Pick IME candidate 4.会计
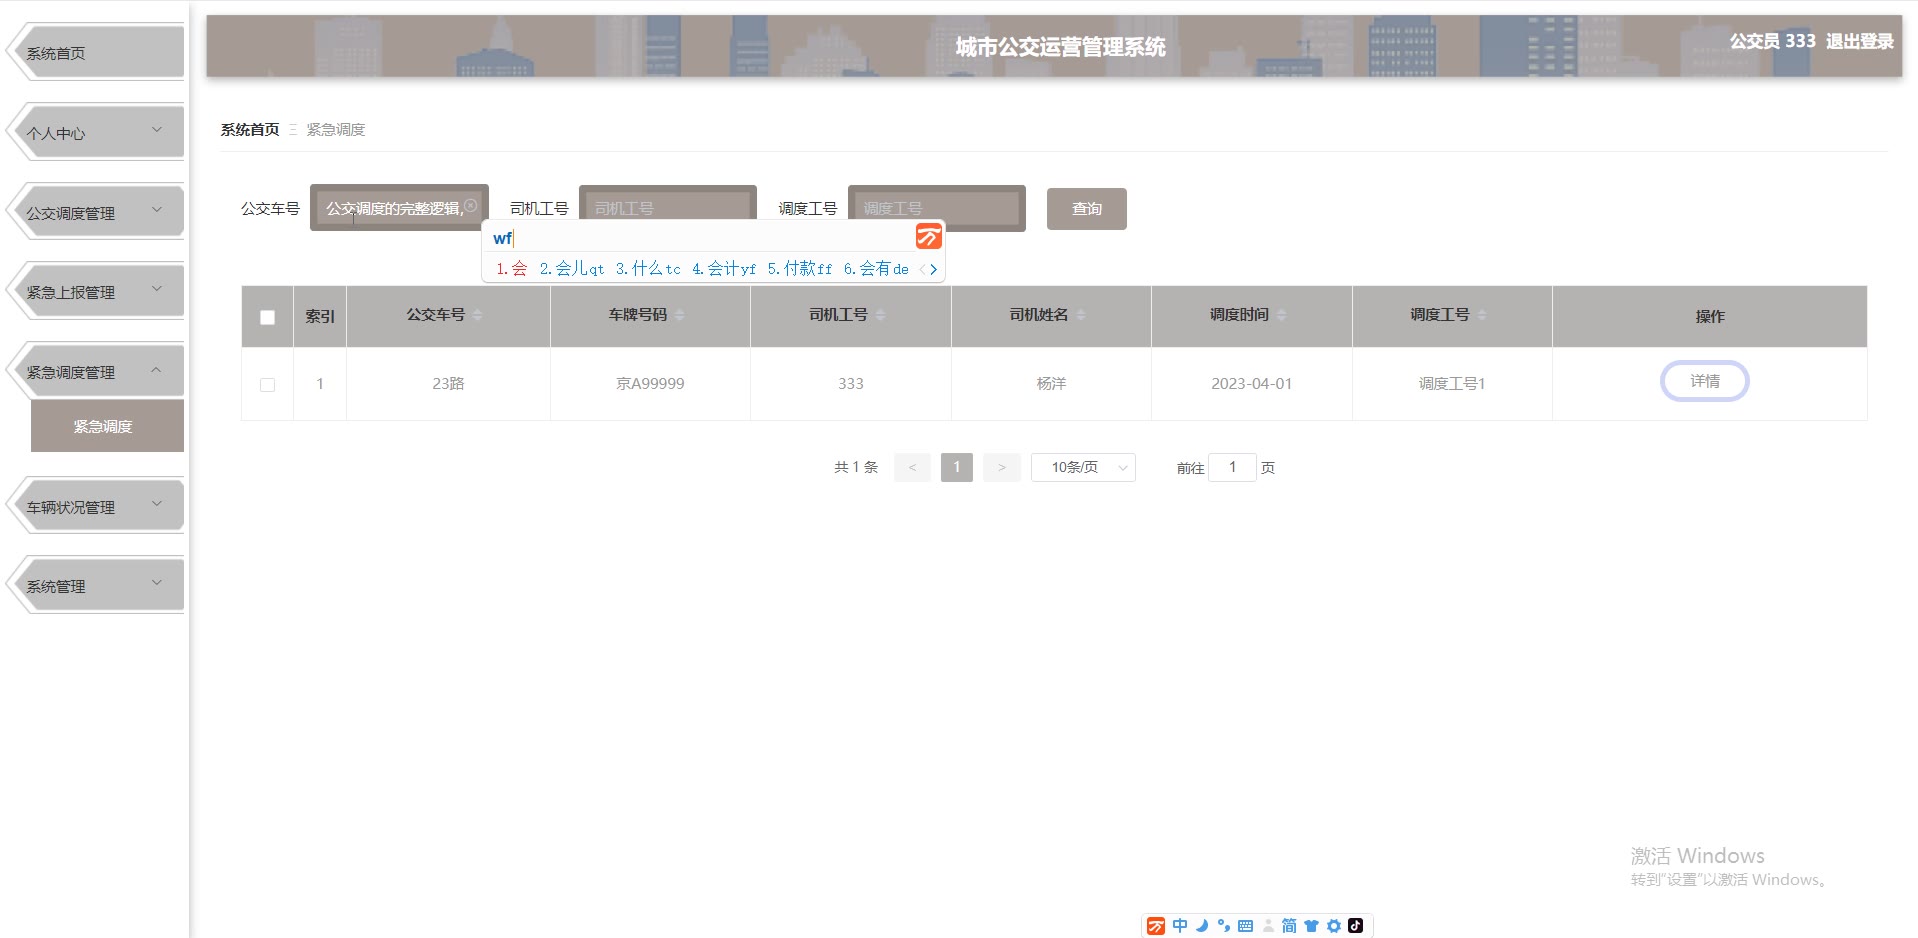The width and height of the screenshot is (1918, 938). (724, 269)
